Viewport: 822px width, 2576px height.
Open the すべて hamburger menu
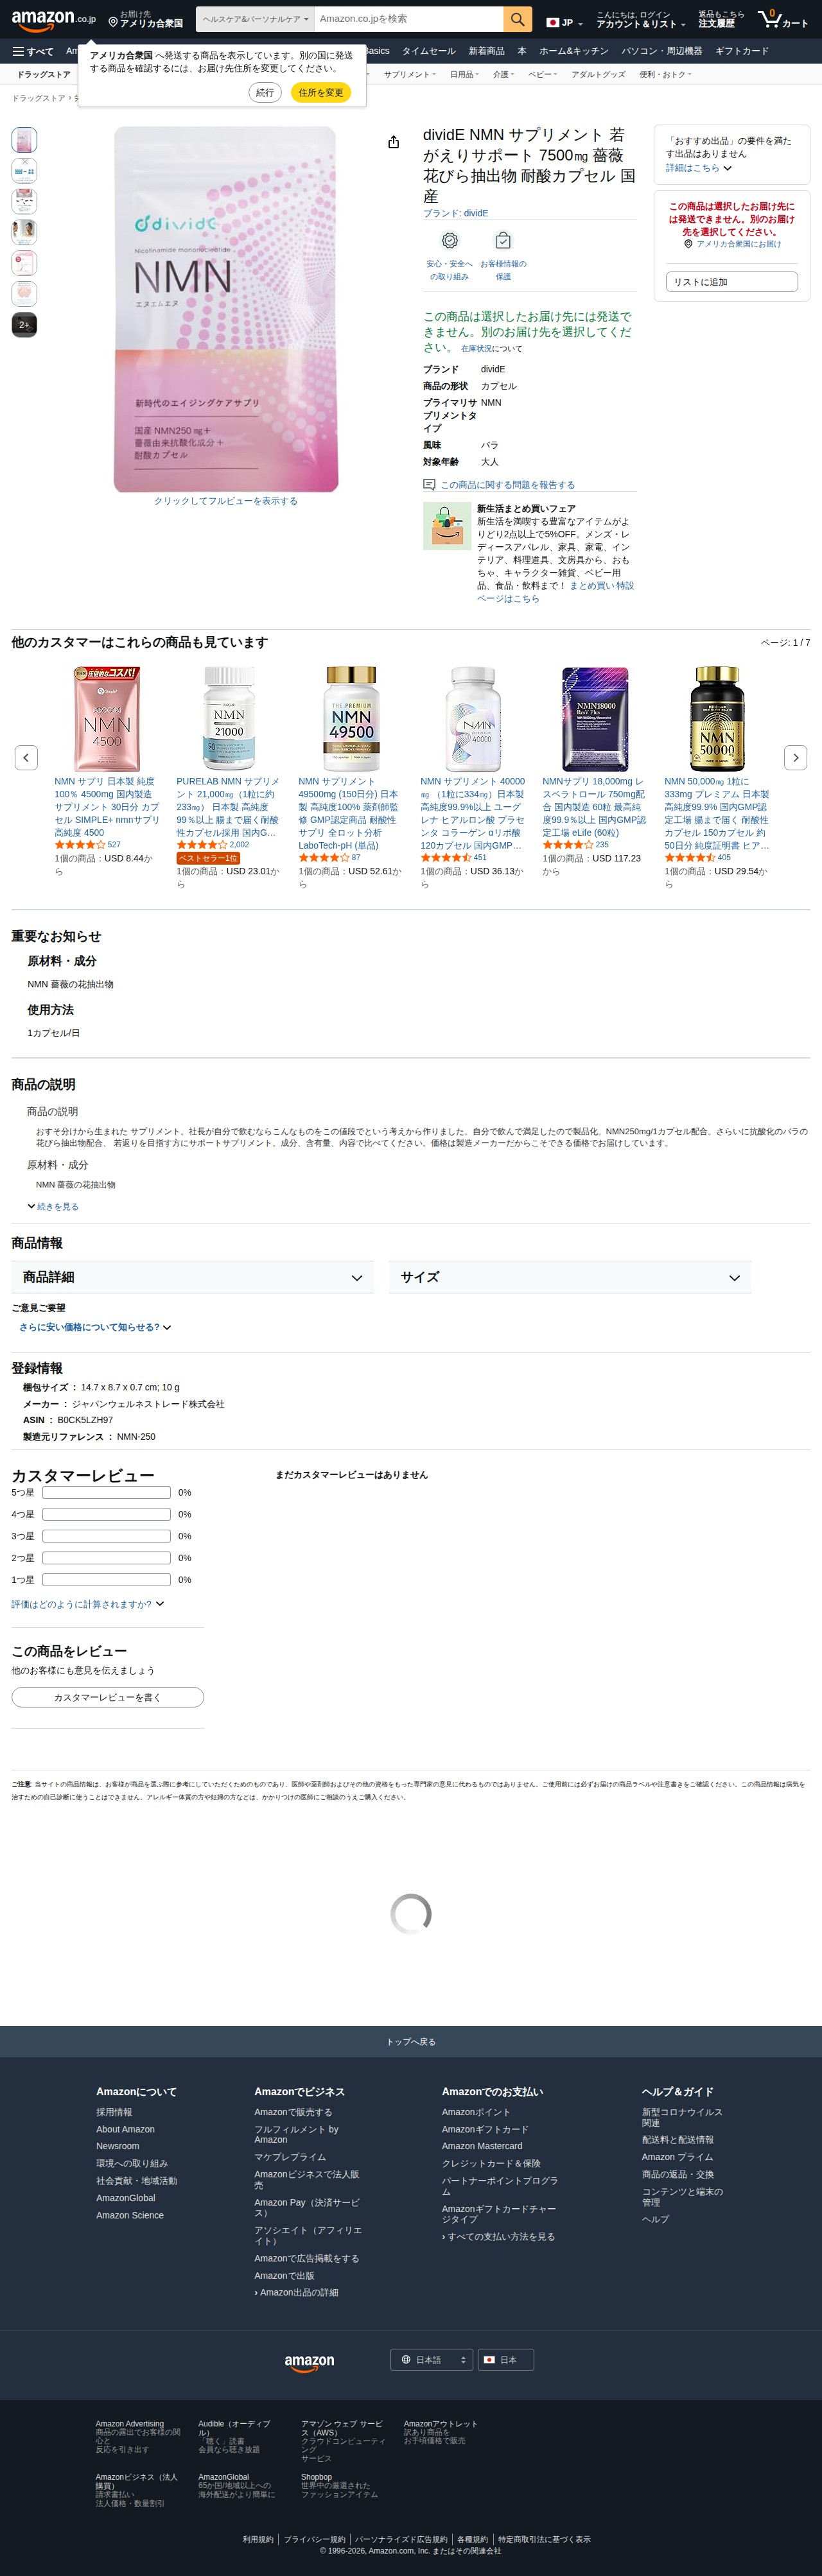[33, 51]
